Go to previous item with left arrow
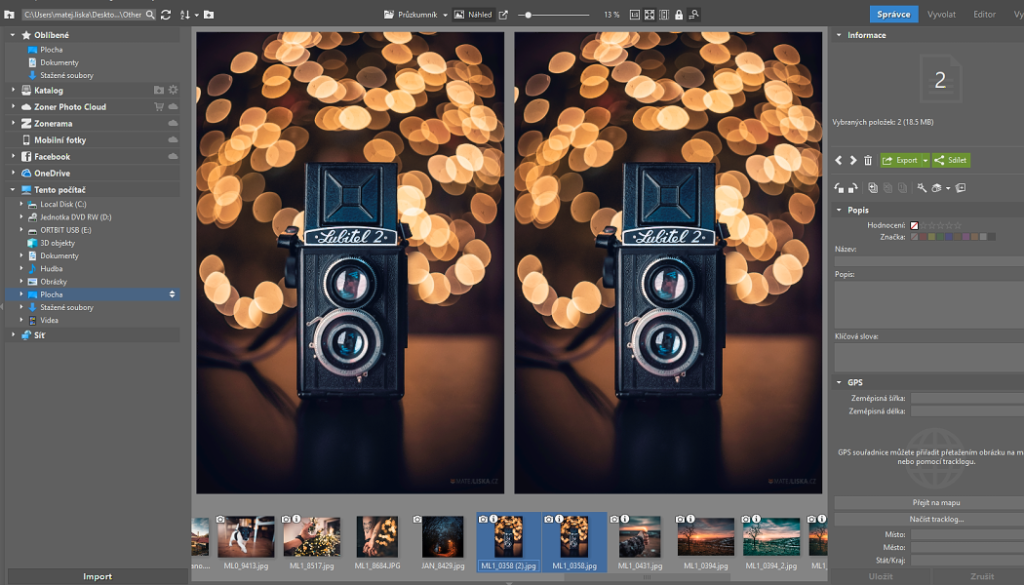 tap(839, 160)
